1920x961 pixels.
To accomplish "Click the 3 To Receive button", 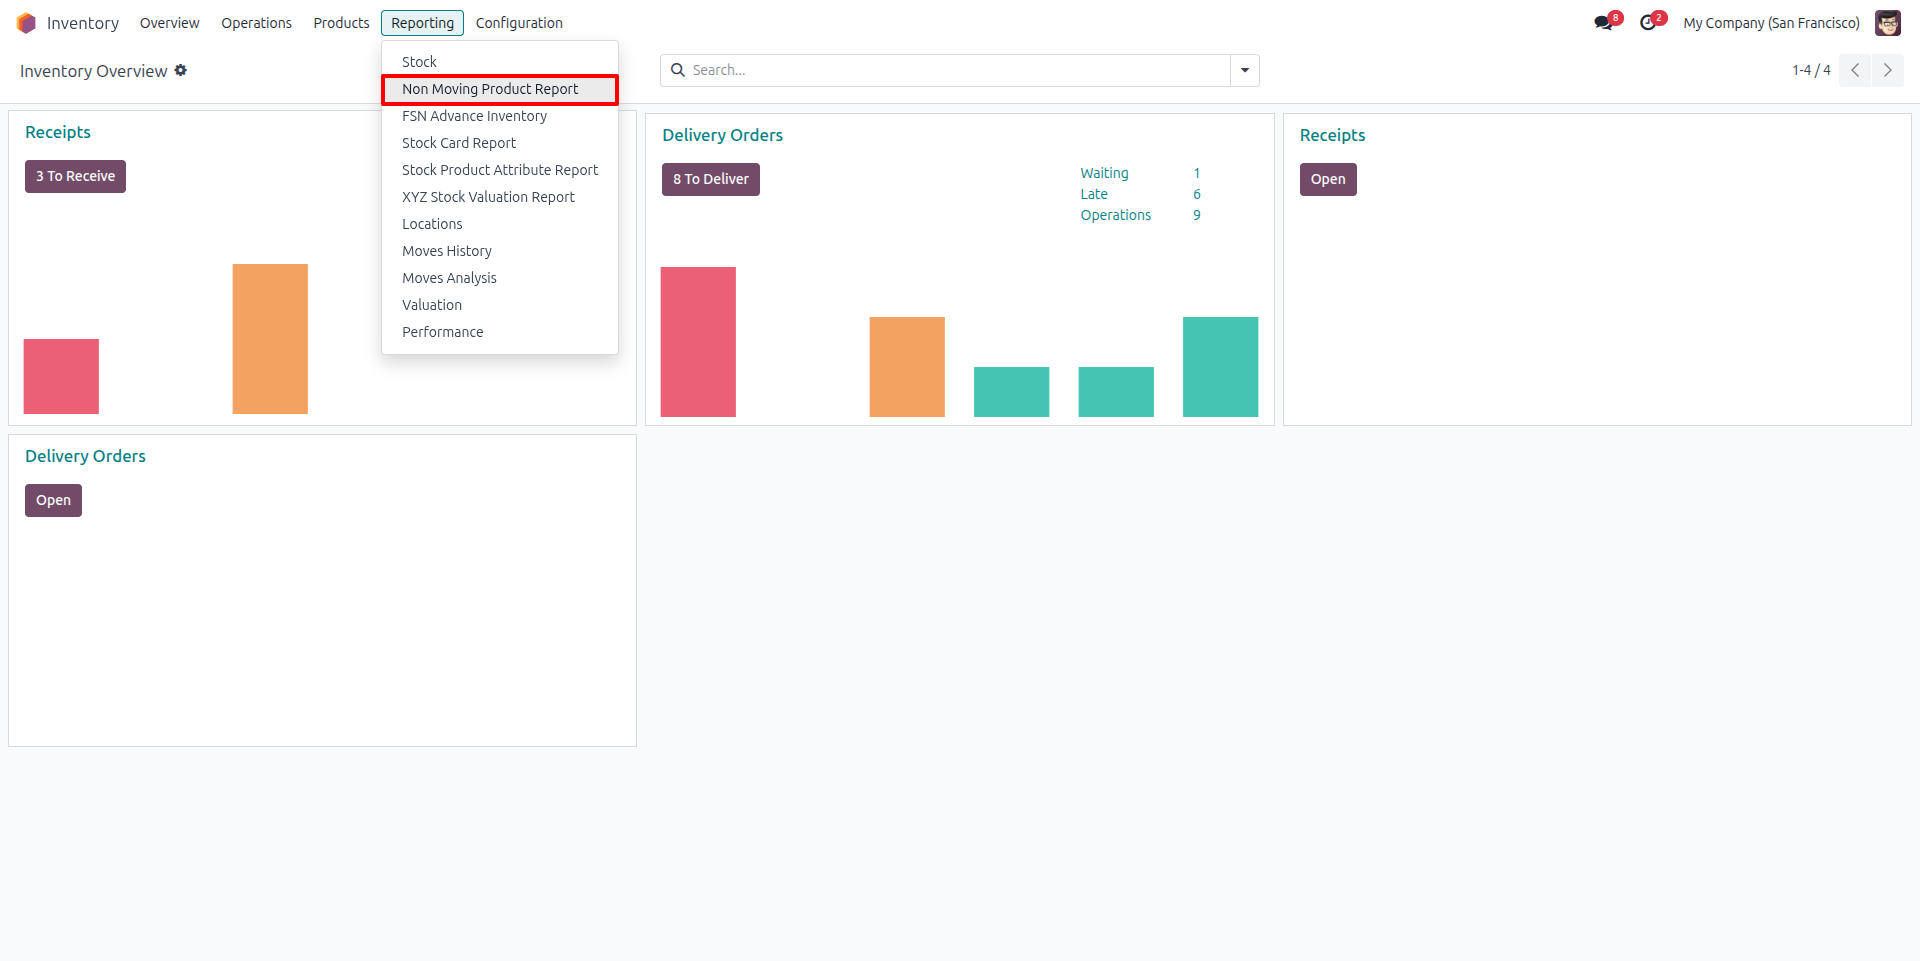I will coord(75,176).
